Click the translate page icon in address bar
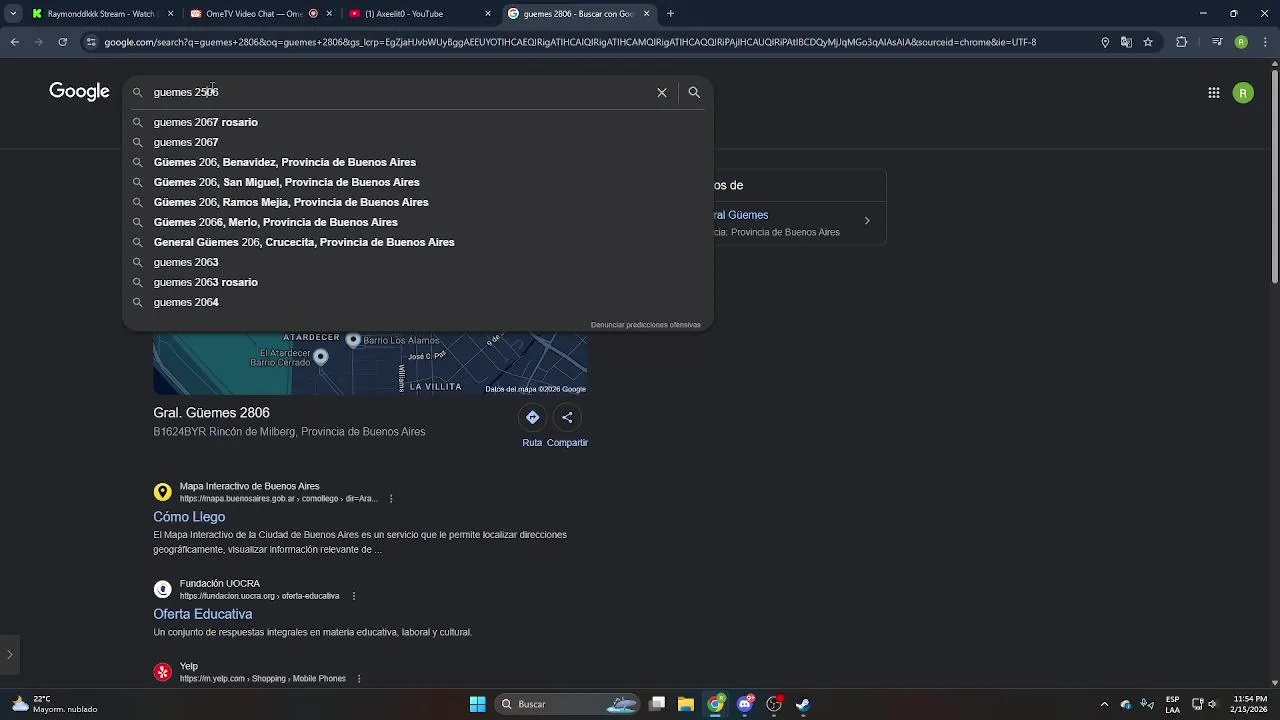 point(1126,42)
